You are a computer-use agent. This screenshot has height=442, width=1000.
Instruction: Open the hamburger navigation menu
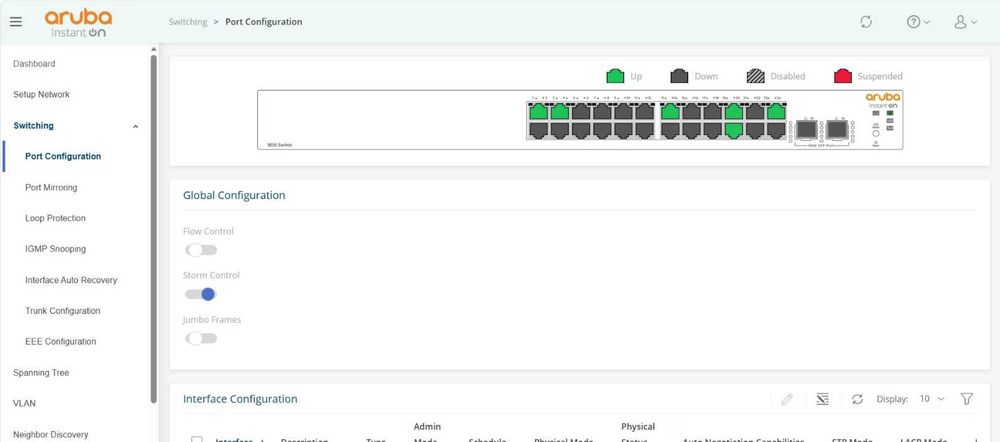(x=16, y=22)
